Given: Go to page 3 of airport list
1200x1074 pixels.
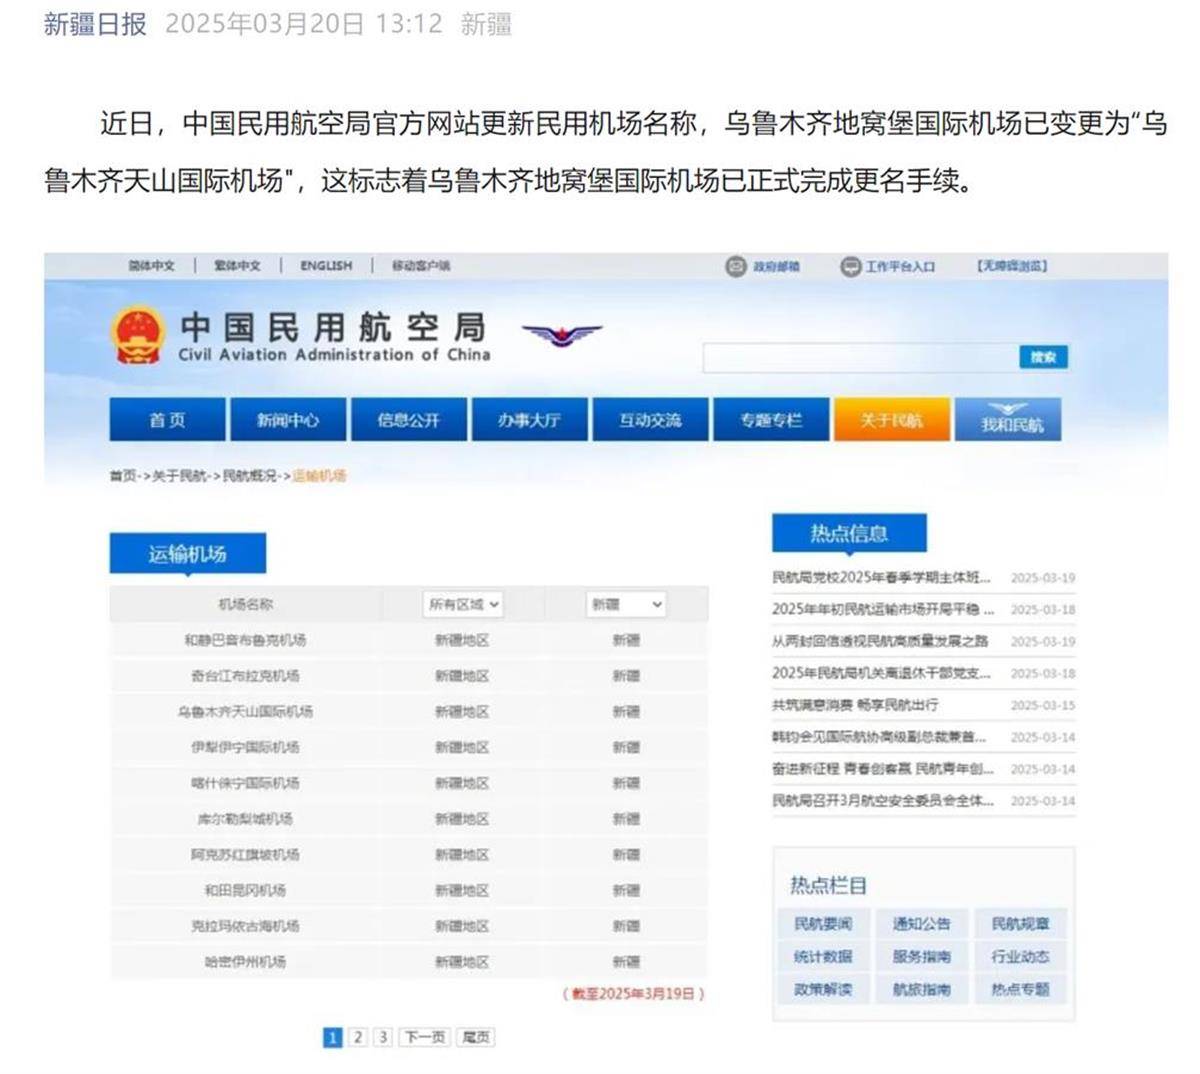Looking at the screenshot, I should click(x=382, y=1037).
